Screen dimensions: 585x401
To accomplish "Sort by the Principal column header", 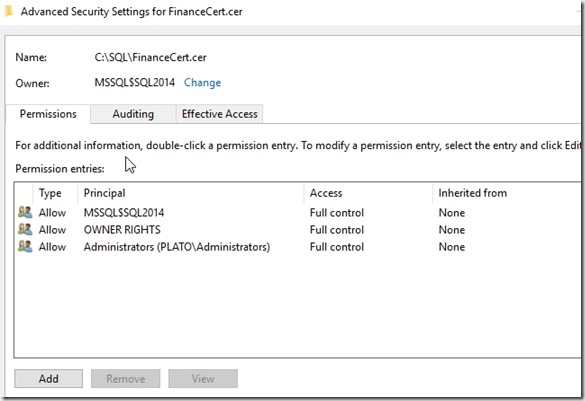I will pos(191,193).
